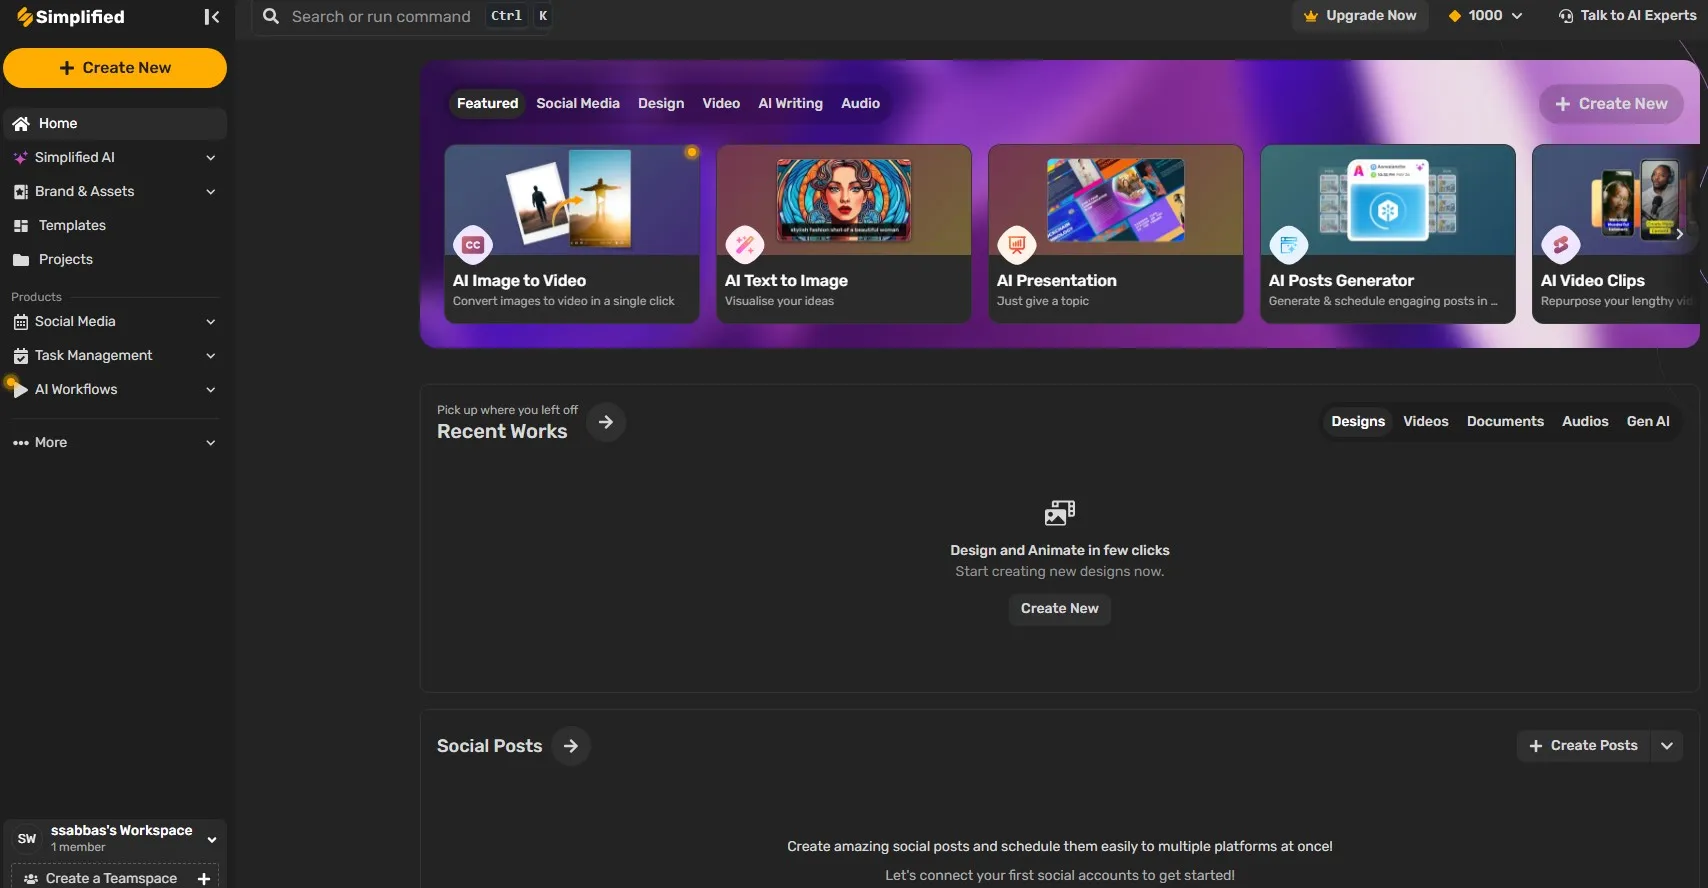Click the AI Video Clips badge icon

(1561, 244)
